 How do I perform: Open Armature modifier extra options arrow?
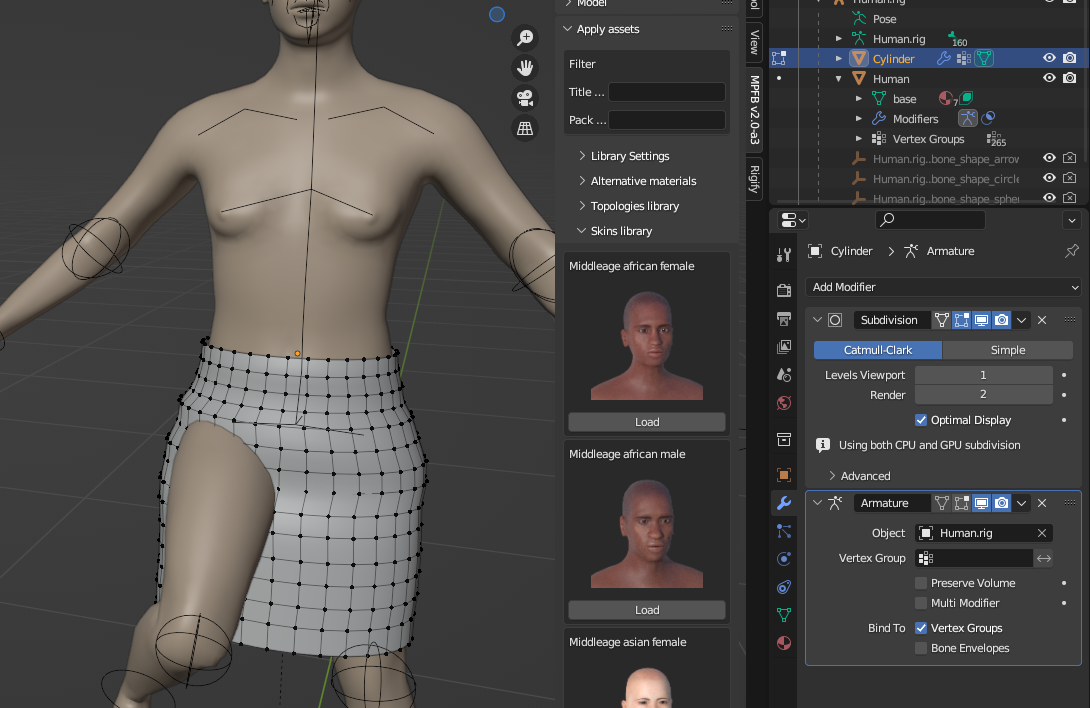click(x=1021, y=503)
